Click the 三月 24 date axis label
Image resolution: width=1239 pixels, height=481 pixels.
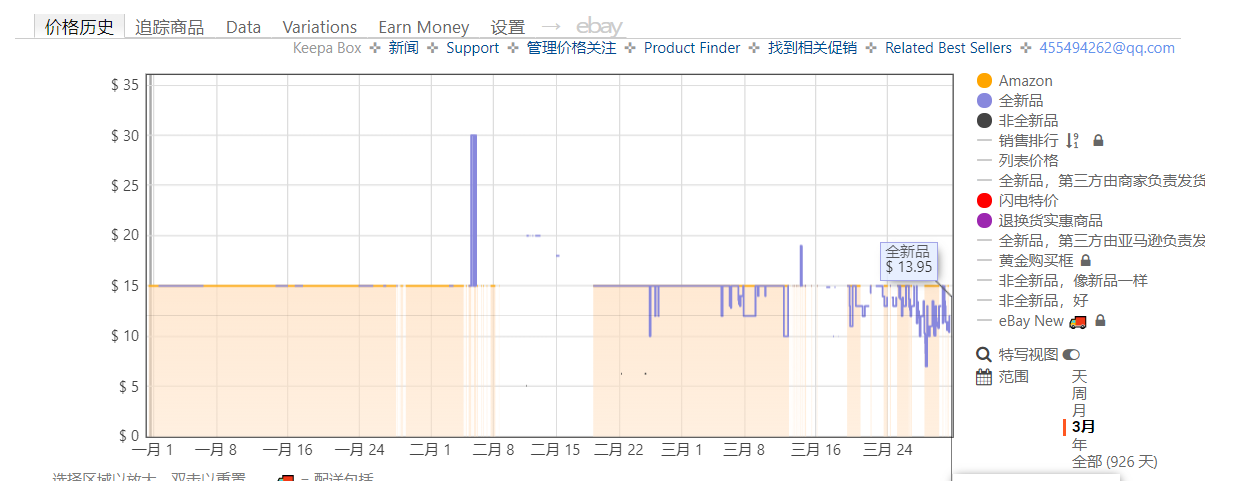tap(888, 450)
